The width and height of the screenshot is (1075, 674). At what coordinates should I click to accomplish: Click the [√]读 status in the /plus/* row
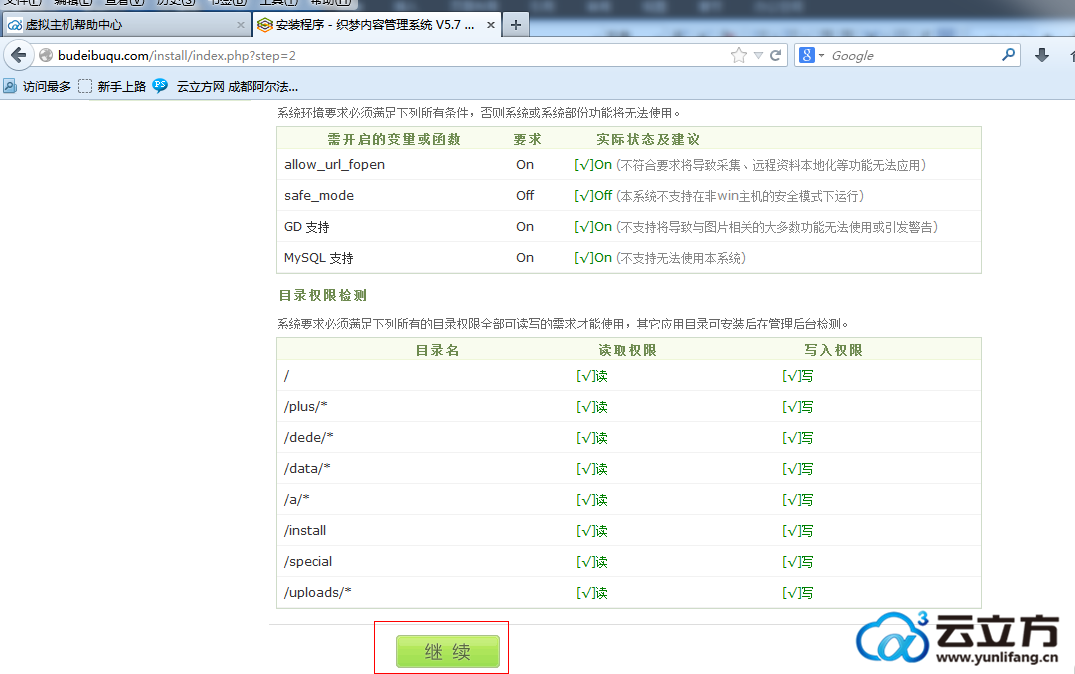click(592, 407)
